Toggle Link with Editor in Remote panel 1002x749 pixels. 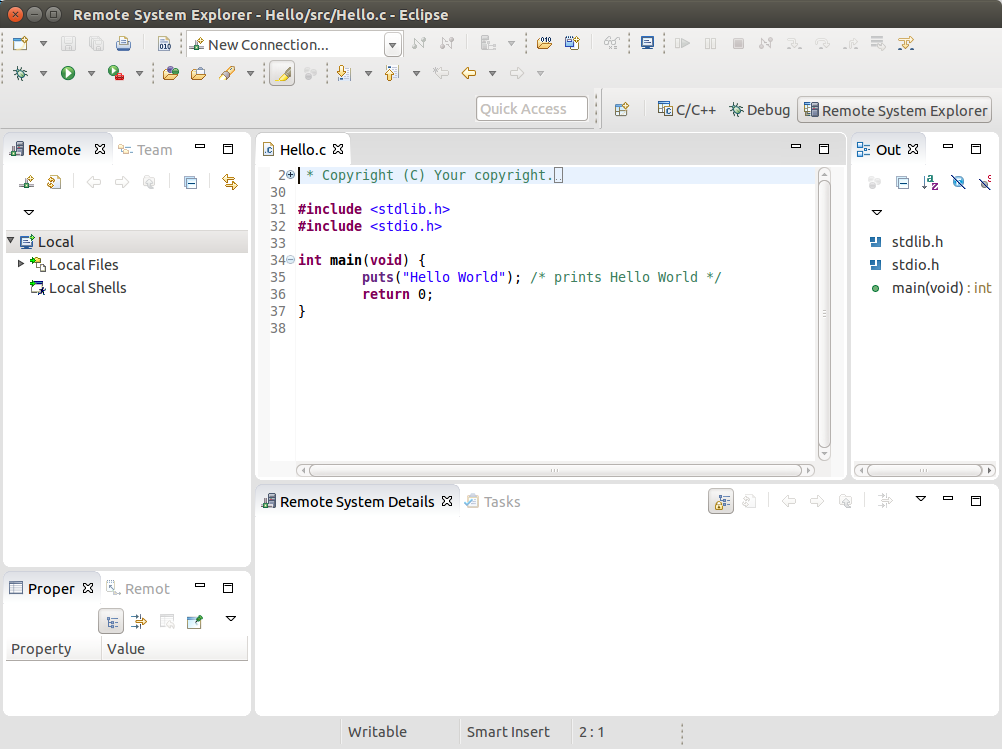[230, 182]
